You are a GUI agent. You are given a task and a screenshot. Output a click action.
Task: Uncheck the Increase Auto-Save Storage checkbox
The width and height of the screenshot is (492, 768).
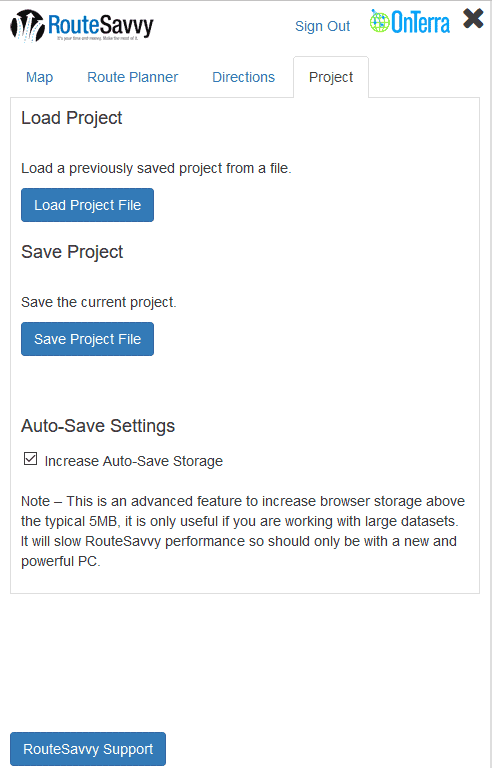point(30,459)
